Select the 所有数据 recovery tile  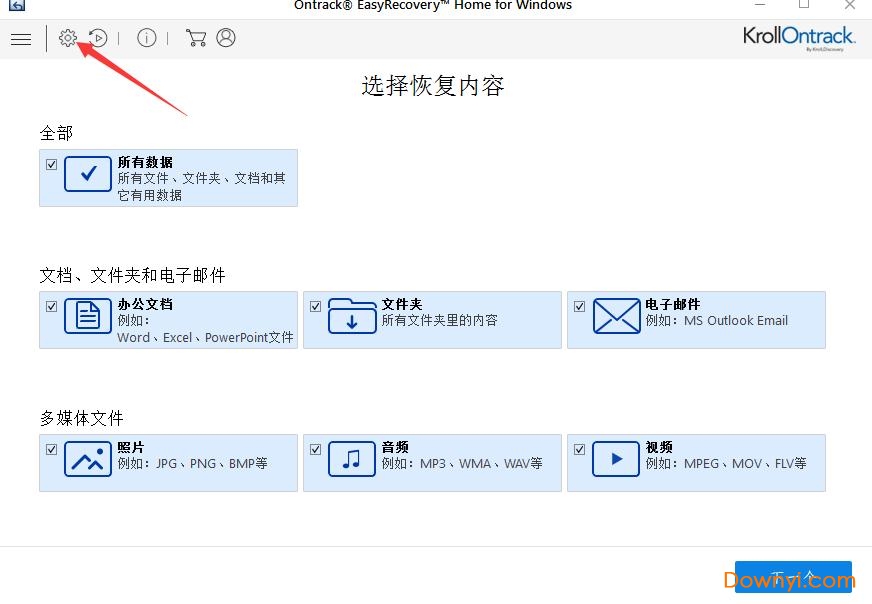click(x=168, y=178)
